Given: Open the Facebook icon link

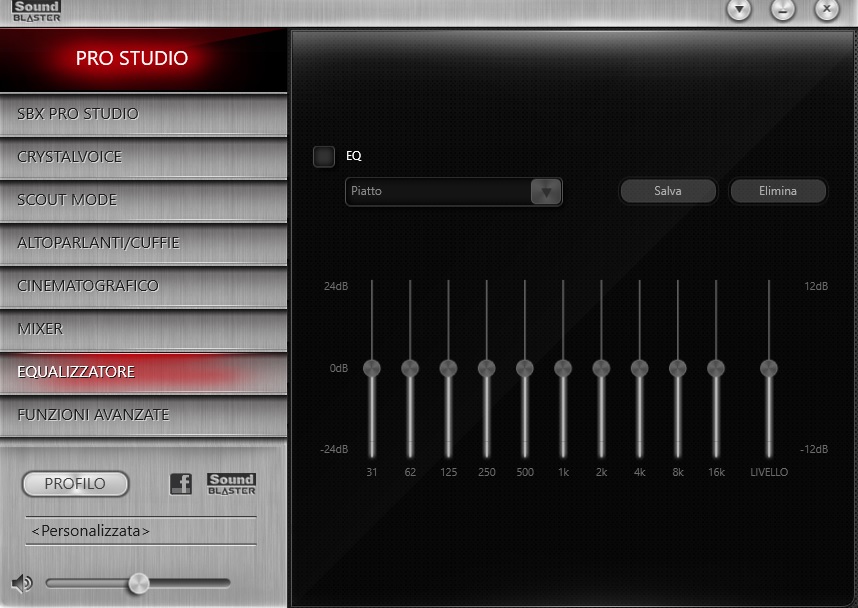Looking at the screenshot, I should click(181, 484).
